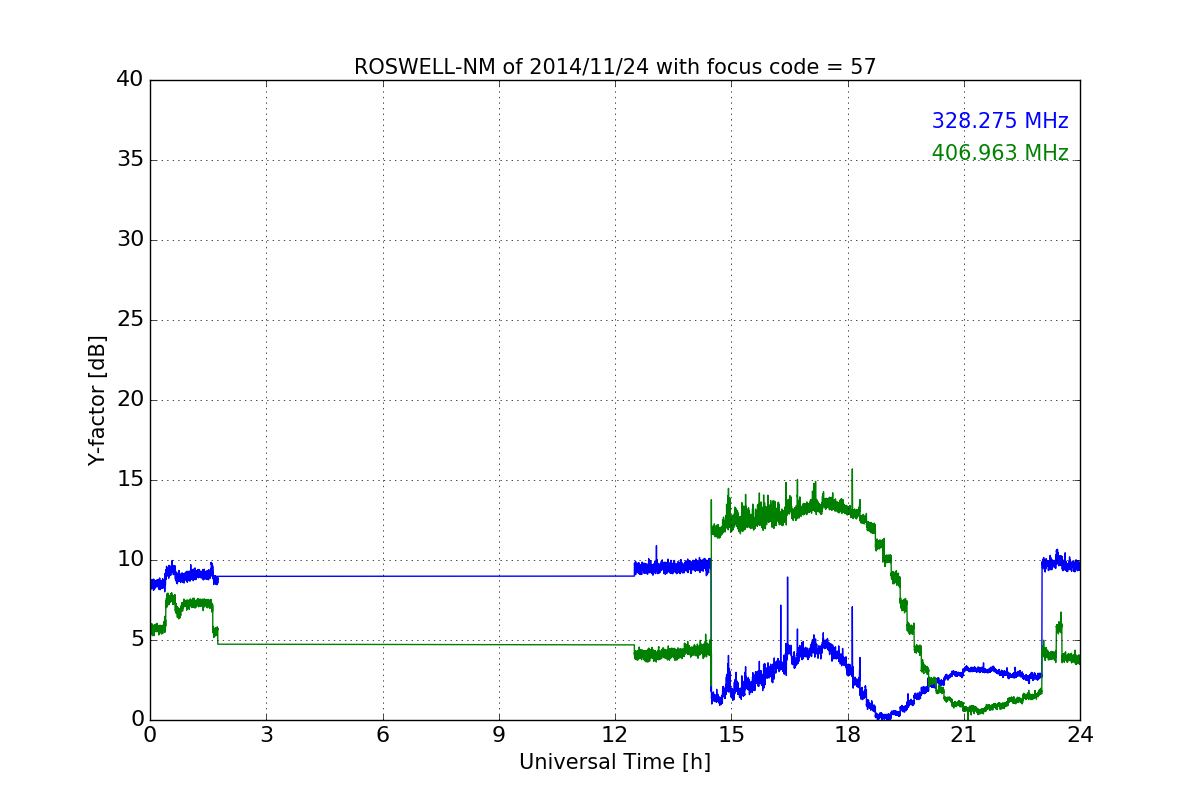The width and height of the screenshot is (1200, 800).
Task: Select the green '406.963 MHz' legend label
Action: [x=1000, y=153]
